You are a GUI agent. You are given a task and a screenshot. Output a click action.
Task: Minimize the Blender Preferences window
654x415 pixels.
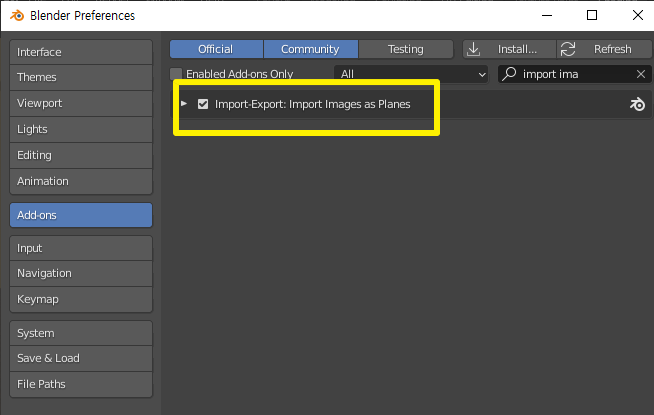pos(547,16)
